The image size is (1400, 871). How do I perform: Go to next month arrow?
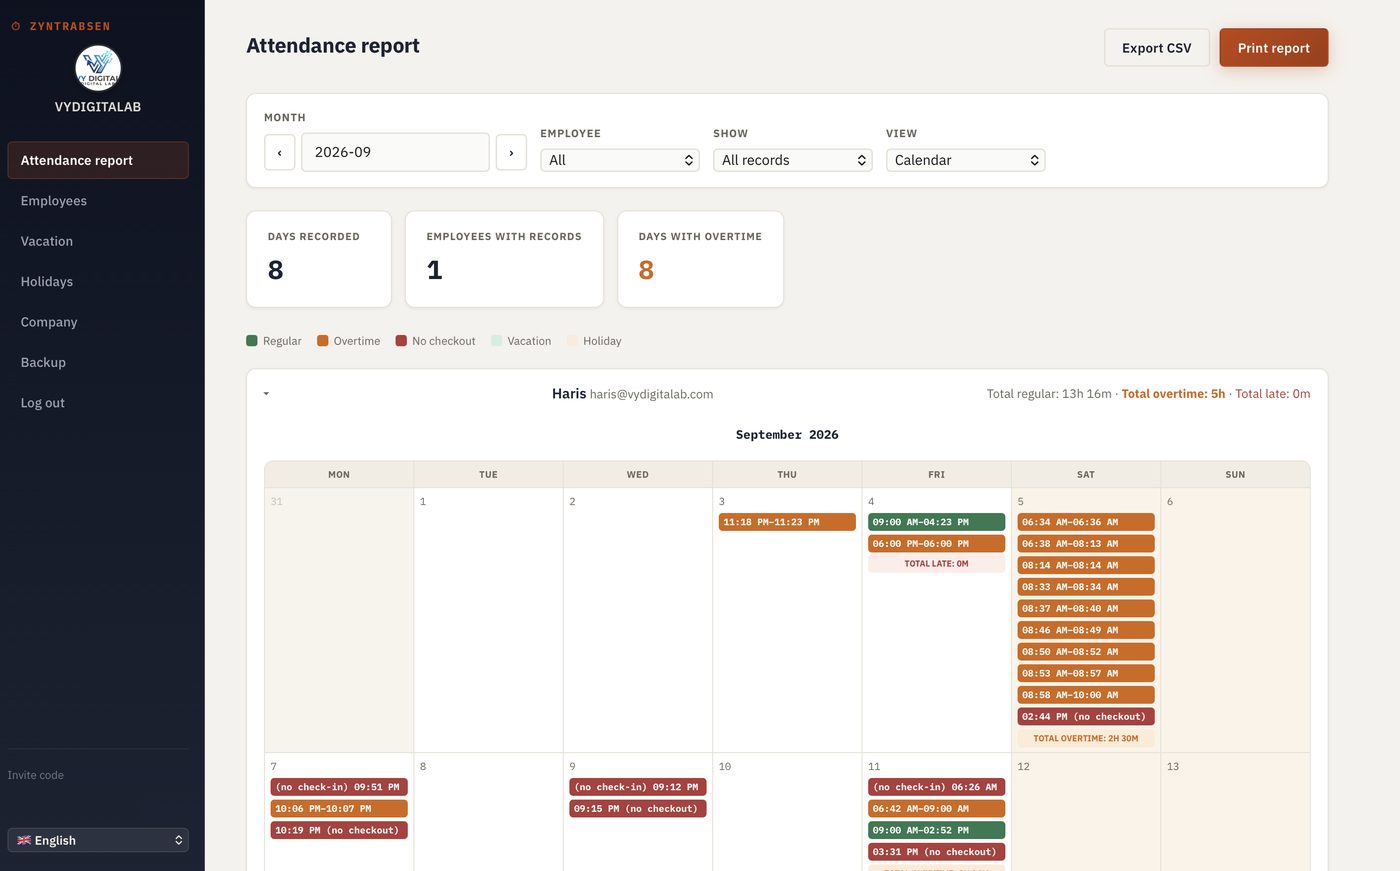click(x=511, y=152)
